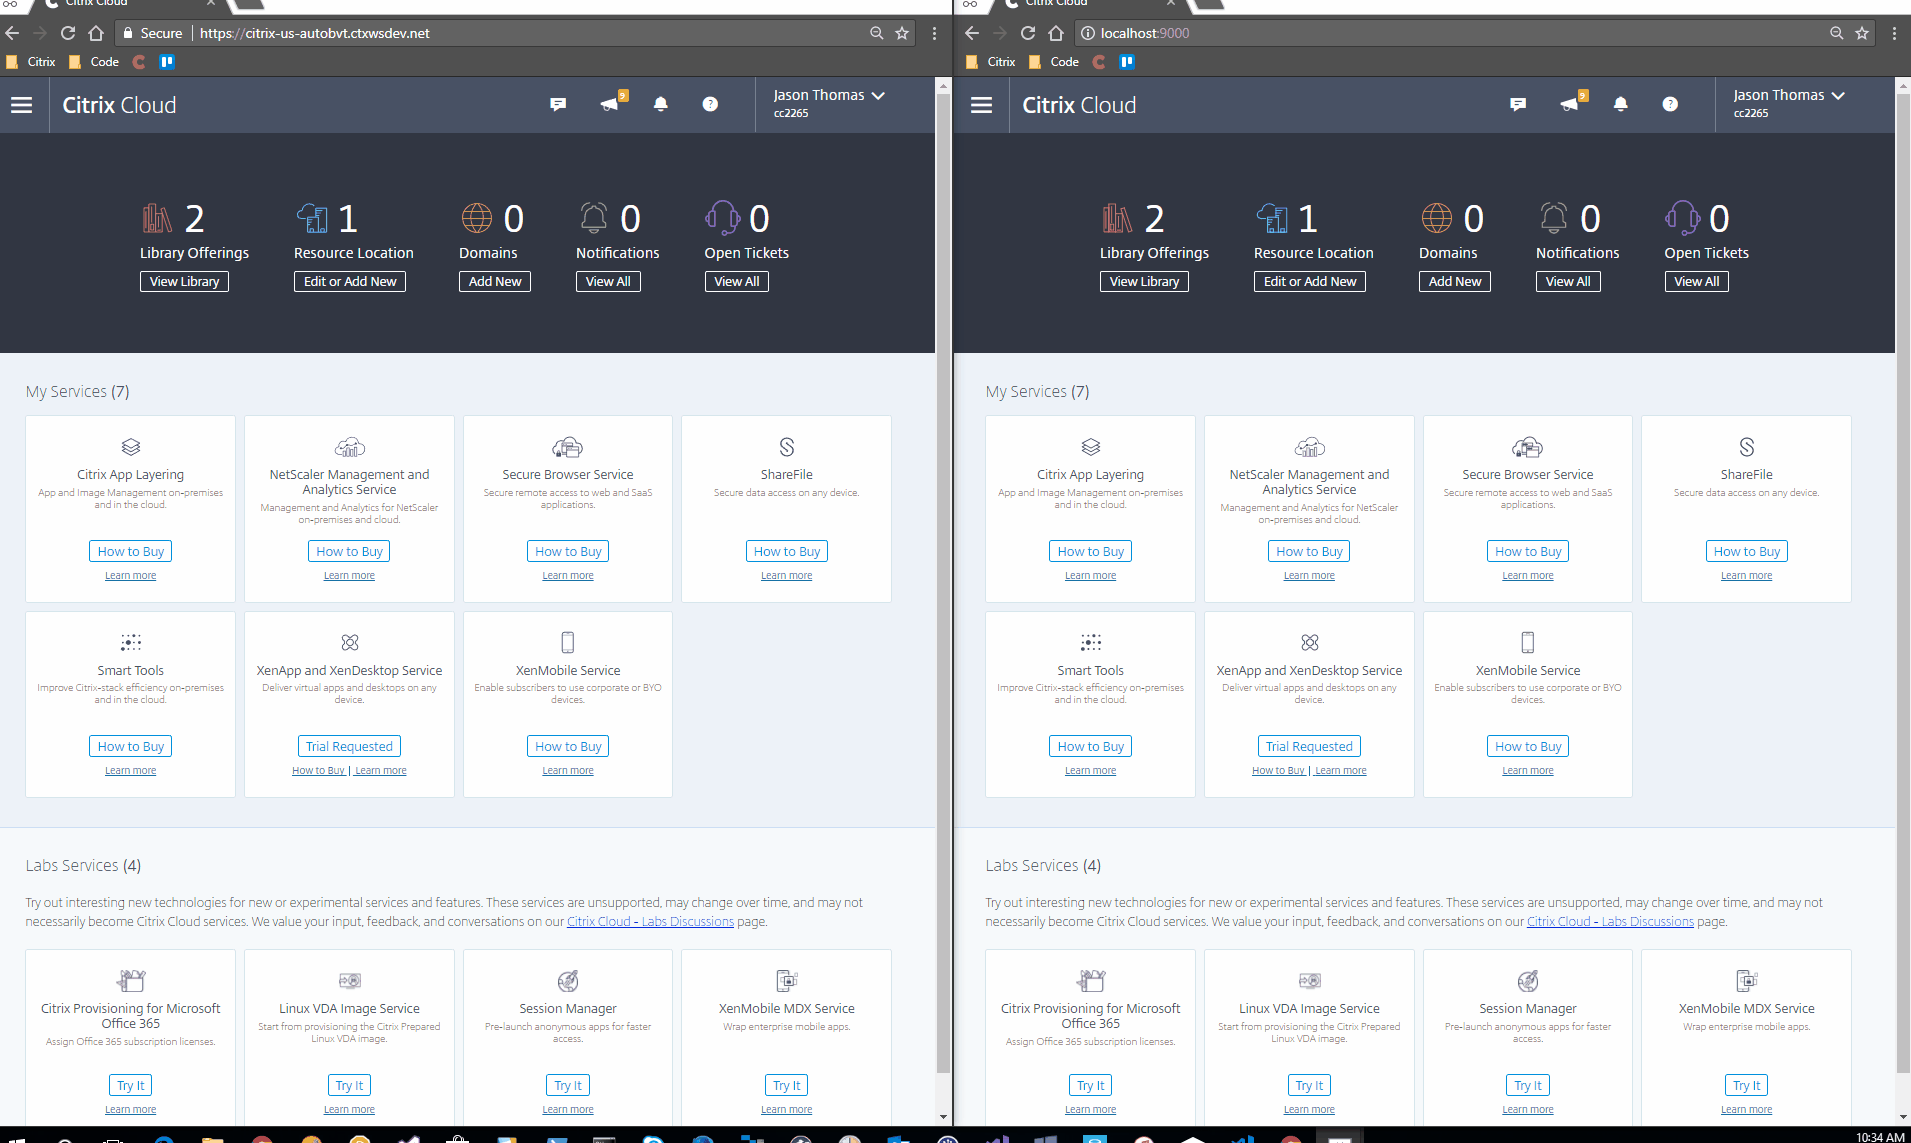Expand Jason Thomas account menu in left window
Screen dimensions: 1911x1143
coord(829,96)
